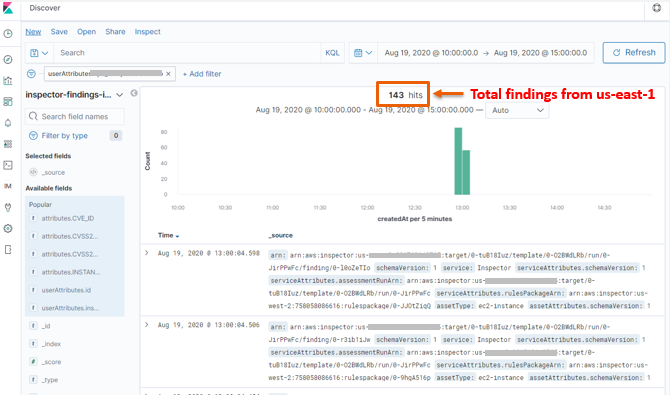Screen dimensions: 670x395
Task: Click the Inspect menu item
Action: point(147,32)
